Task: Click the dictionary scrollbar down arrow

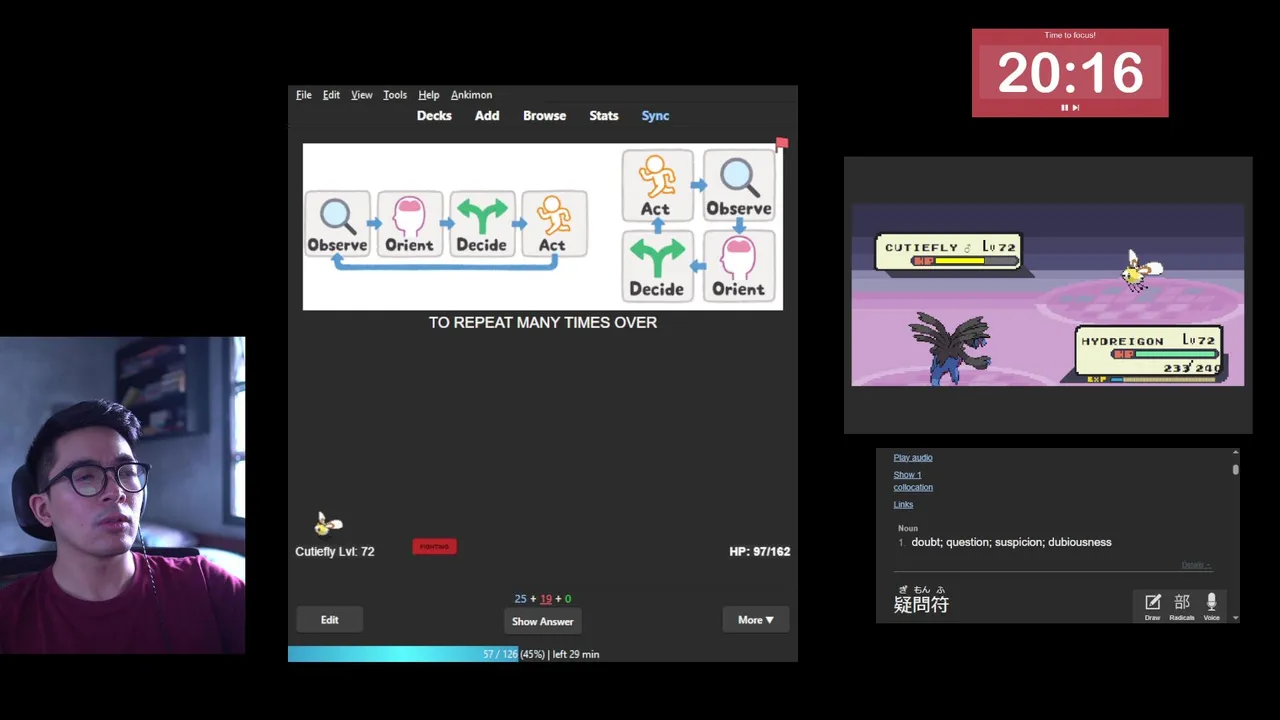Action: 1236,618
